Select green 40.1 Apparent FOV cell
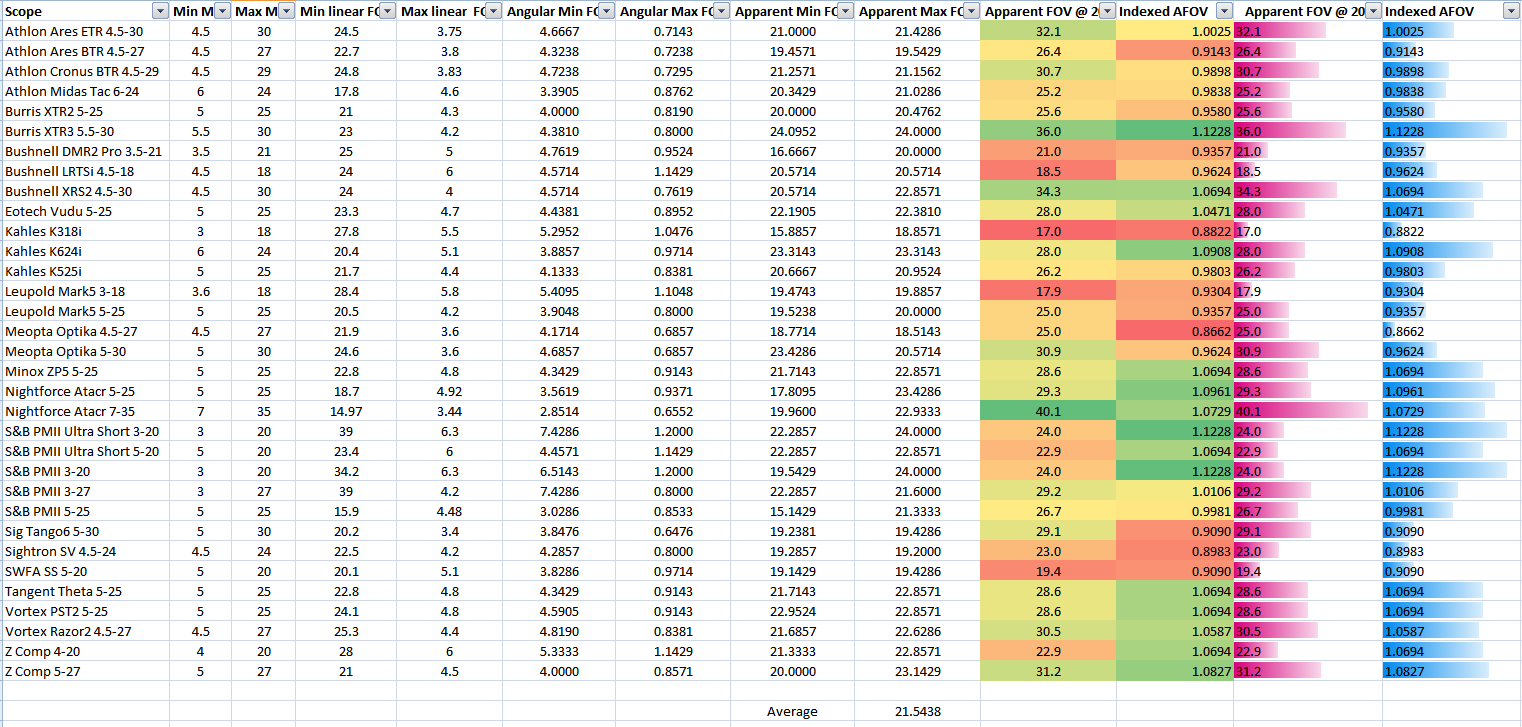The image size is (1522, 727). pyautogui.click(x=1048, y=411)
